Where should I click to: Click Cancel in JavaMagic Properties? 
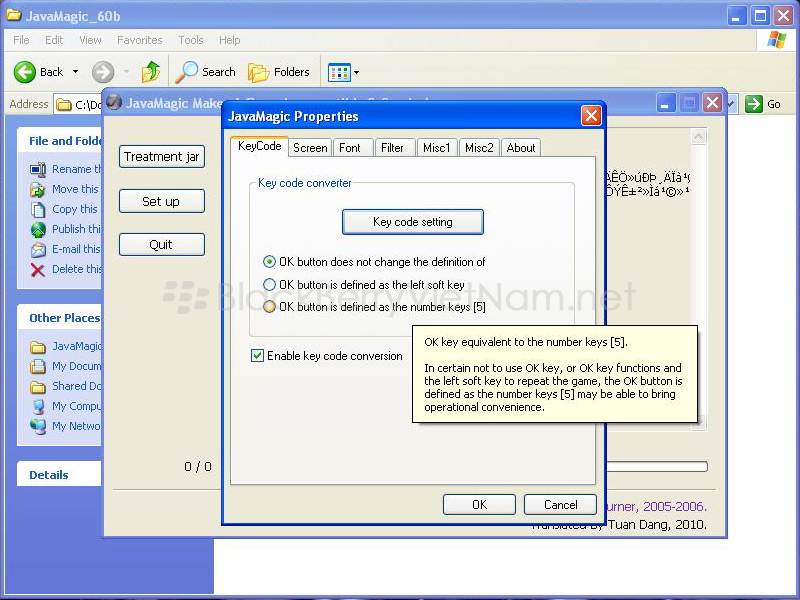click(560, 505)
